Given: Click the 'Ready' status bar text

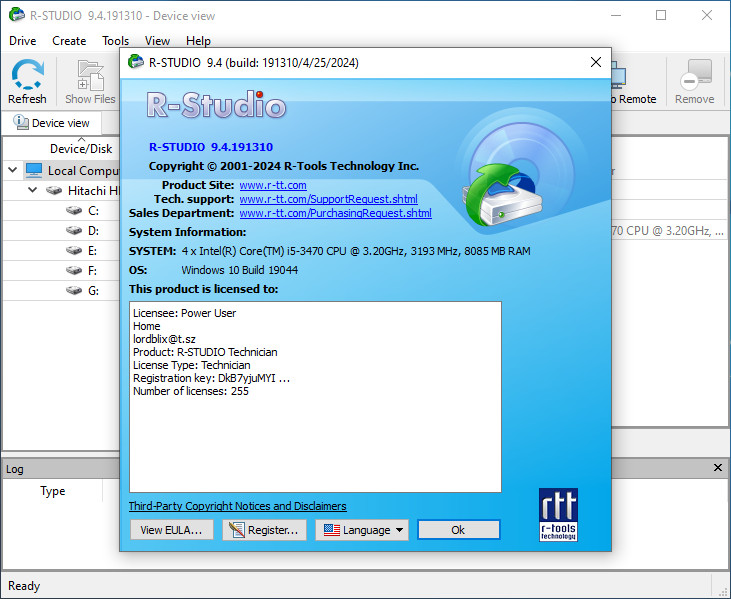Looking at the screenshot, I should 24,586.
